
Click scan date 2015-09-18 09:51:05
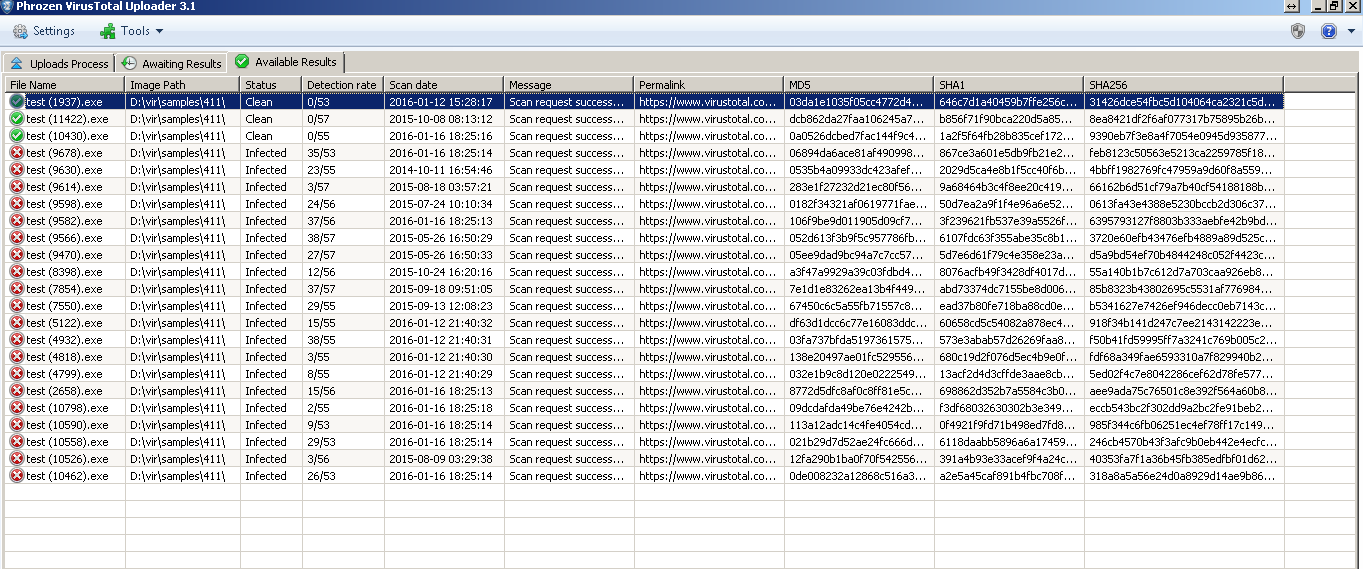pos(440,289)
